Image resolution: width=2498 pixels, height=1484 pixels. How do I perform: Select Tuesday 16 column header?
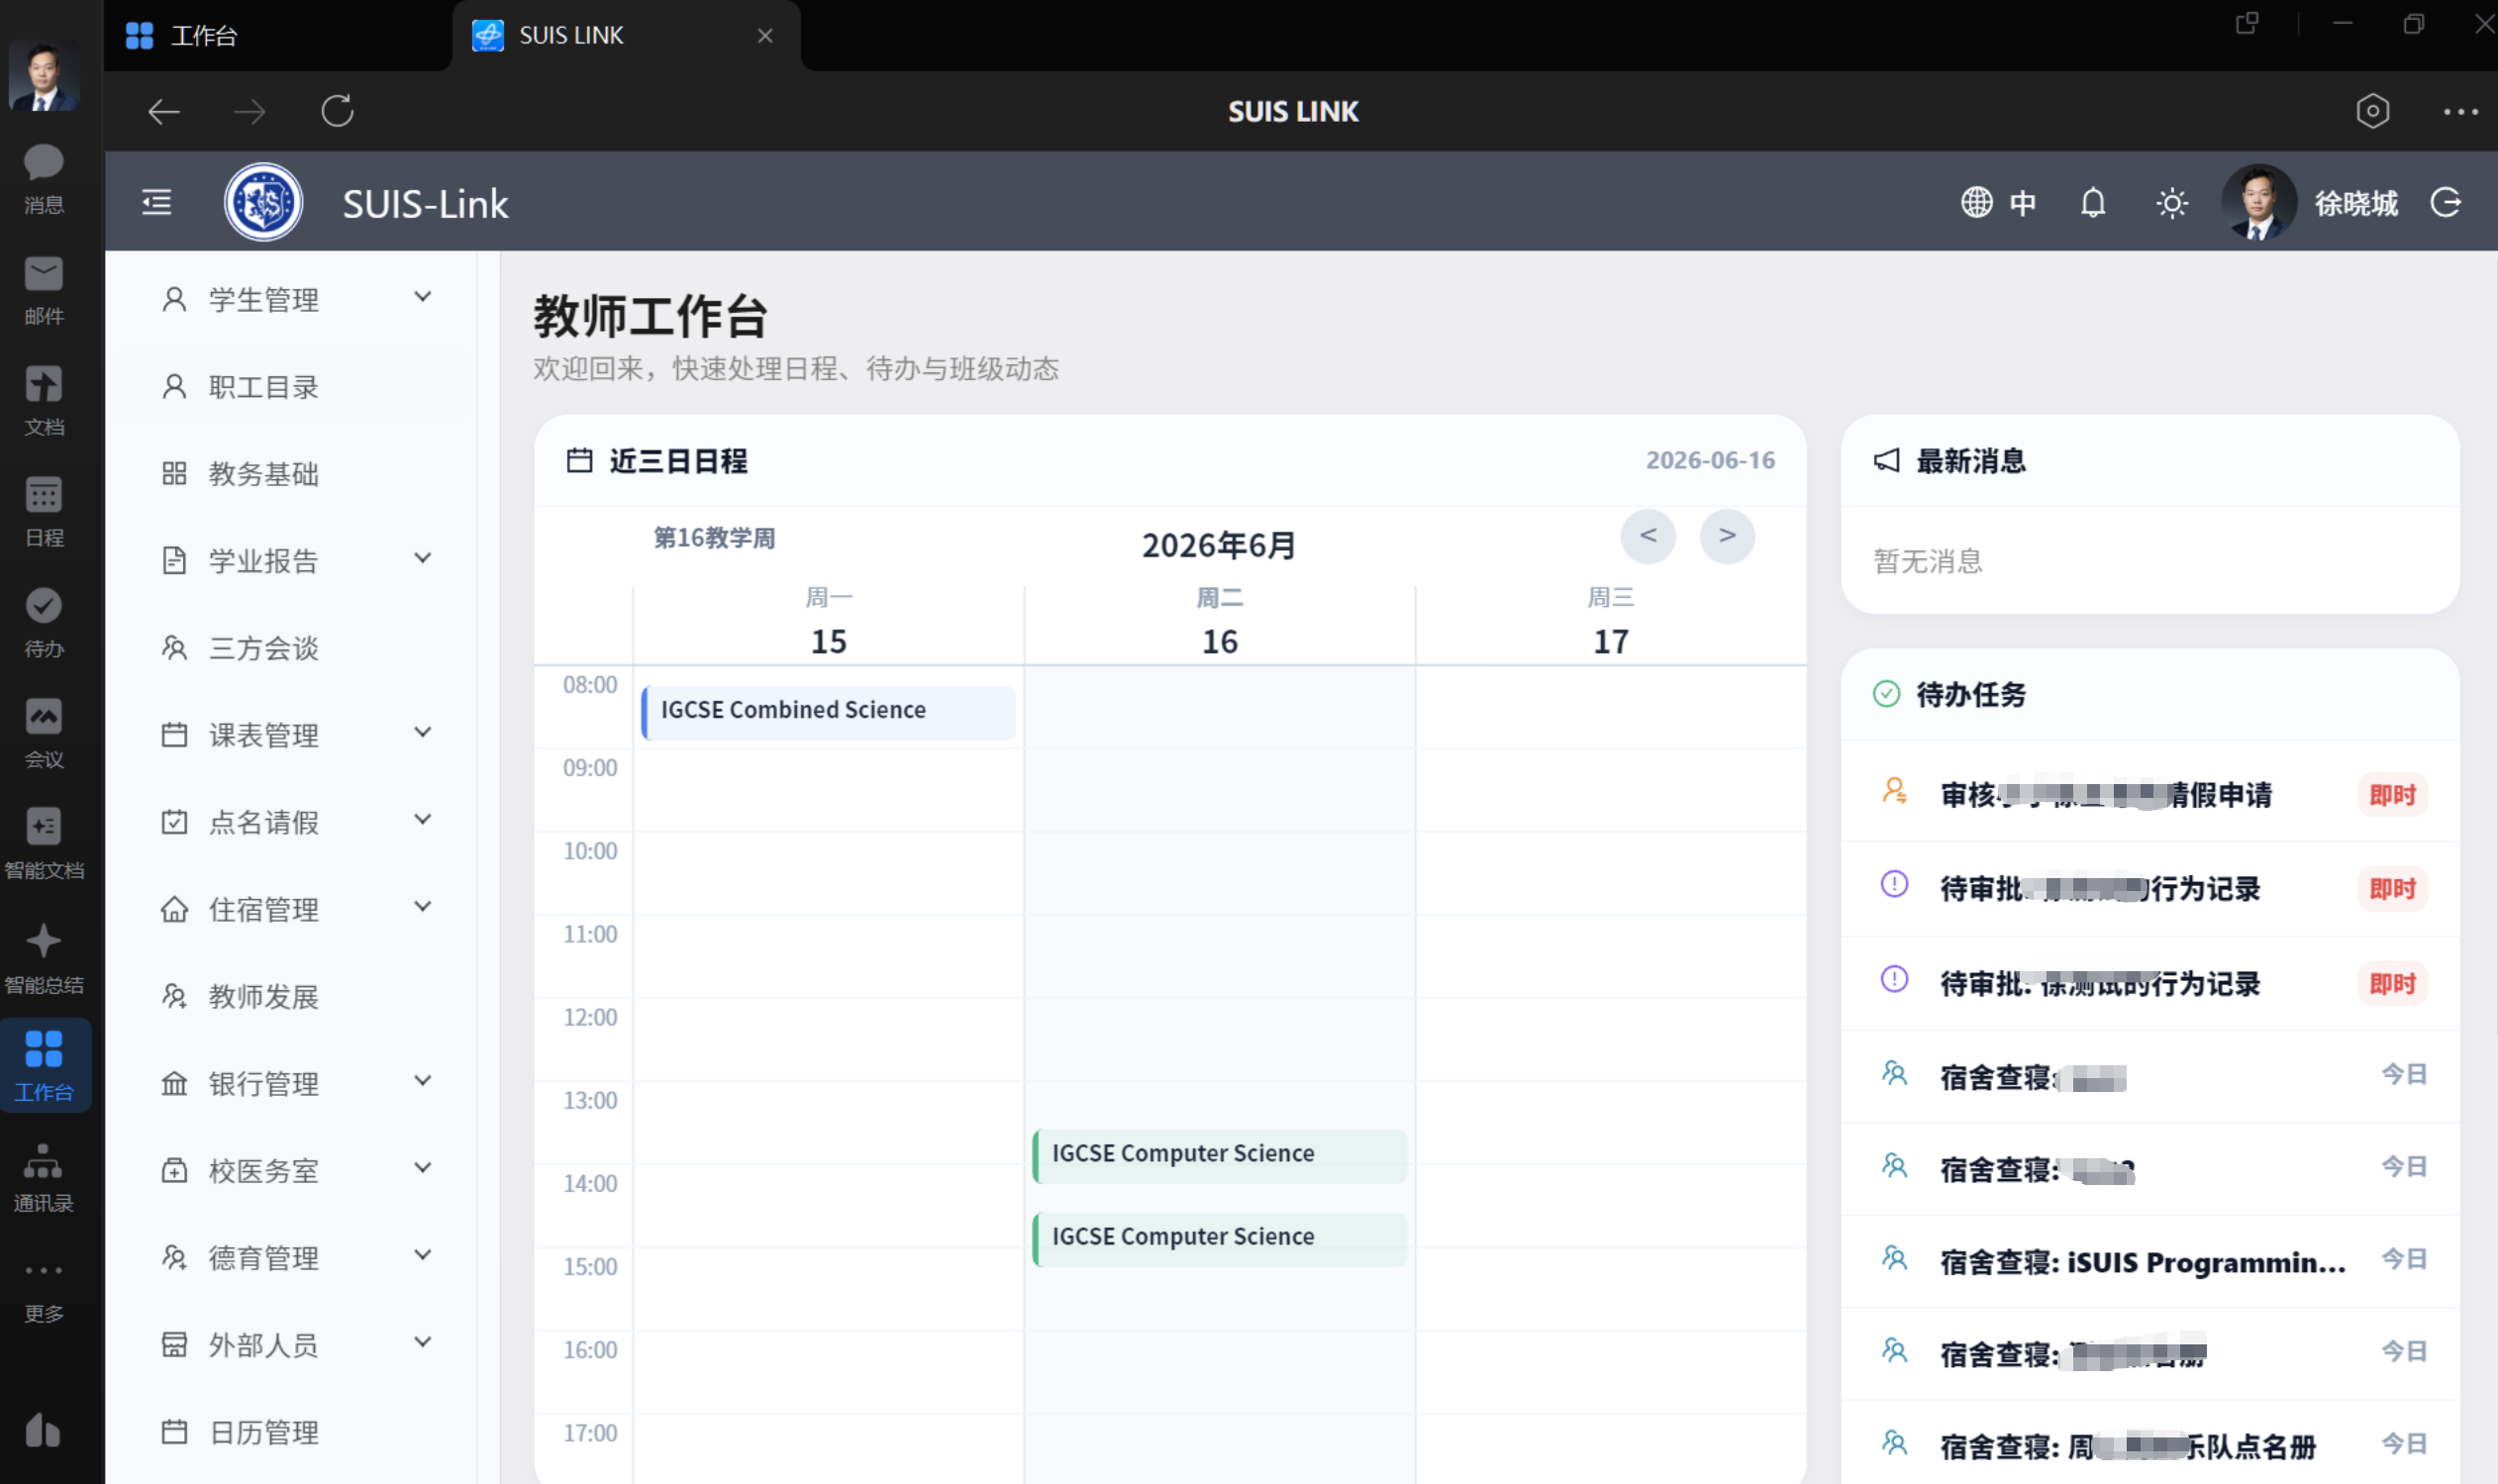coord(1219,623)
